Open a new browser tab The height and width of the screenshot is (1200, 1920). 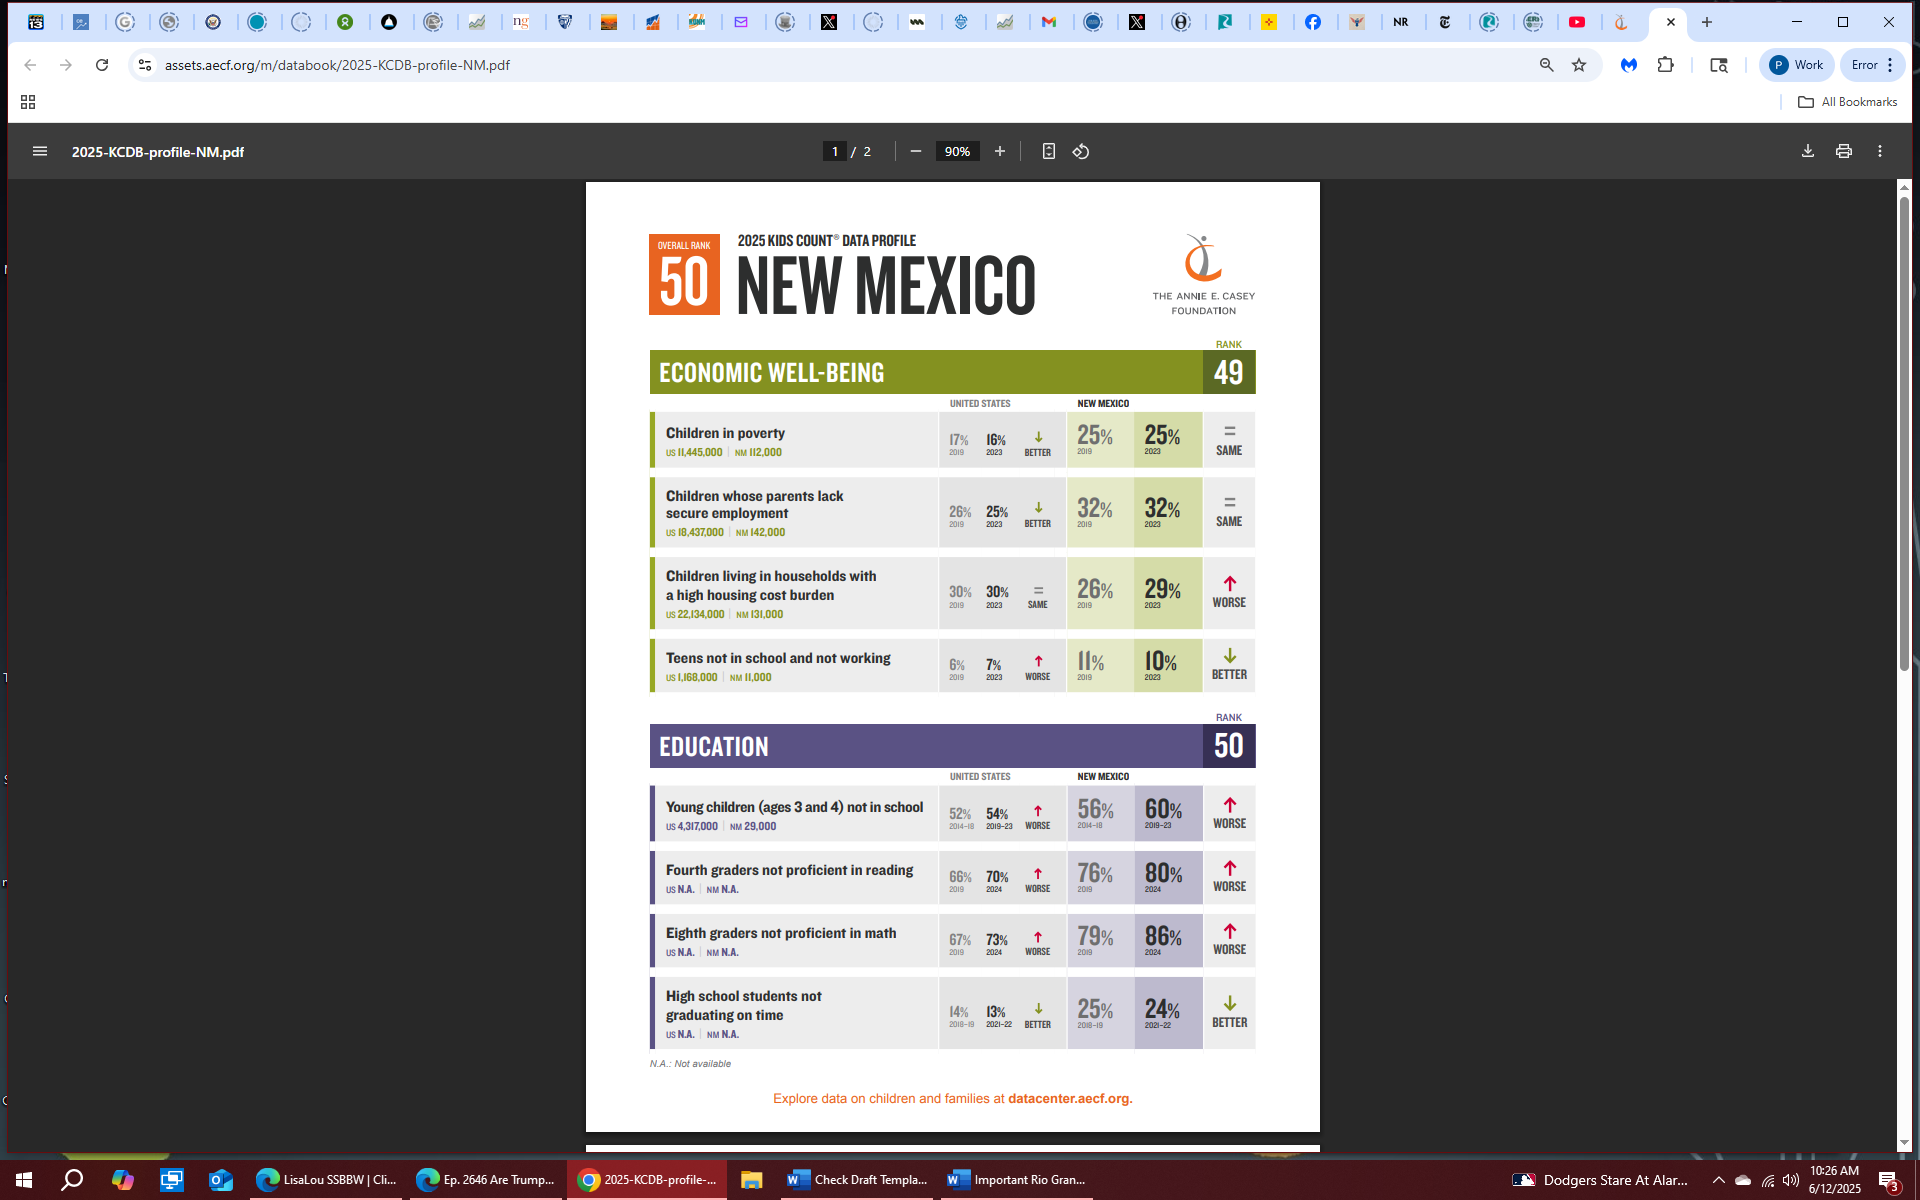point(1707,22)
